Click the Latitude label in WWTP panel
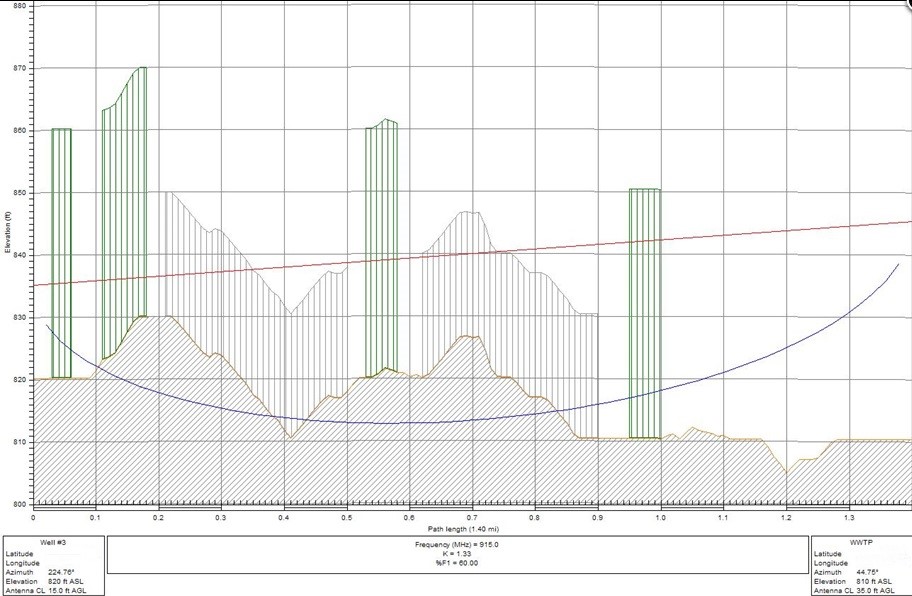 826,554
